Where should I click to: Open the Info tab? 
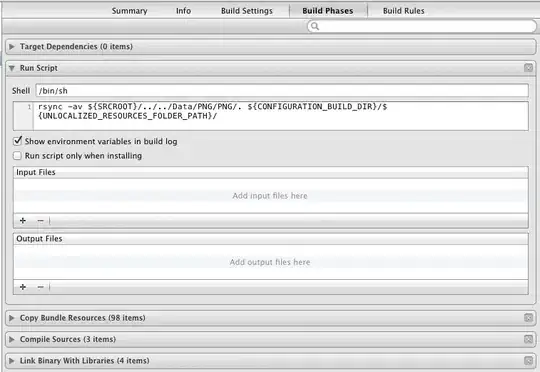(183, 11)
